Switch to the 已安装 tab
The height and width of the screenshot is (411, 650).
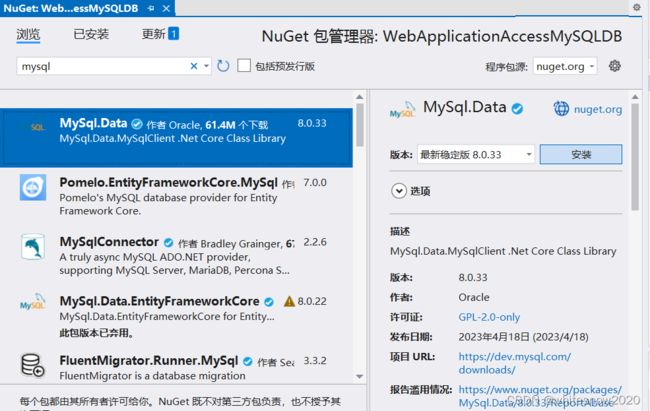click(91, 34)
